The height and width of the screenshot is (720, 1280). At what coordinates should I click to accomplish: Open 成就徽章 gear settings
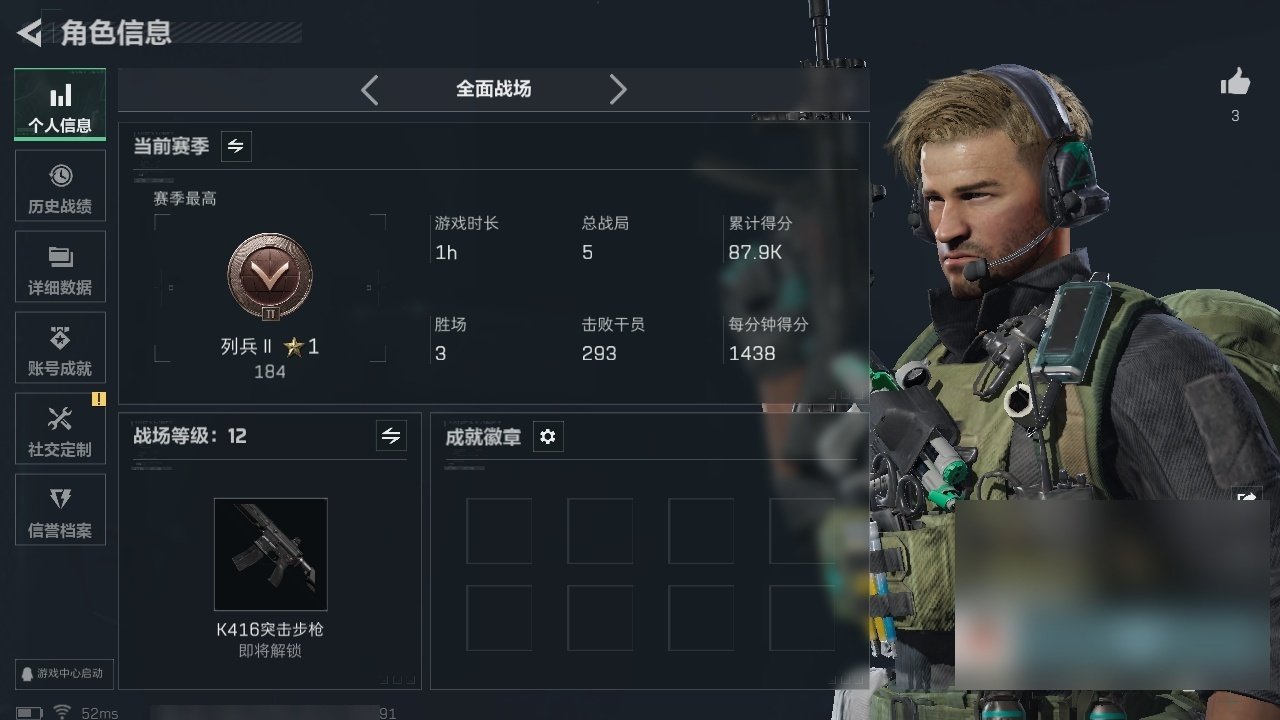tap(548, 437)
